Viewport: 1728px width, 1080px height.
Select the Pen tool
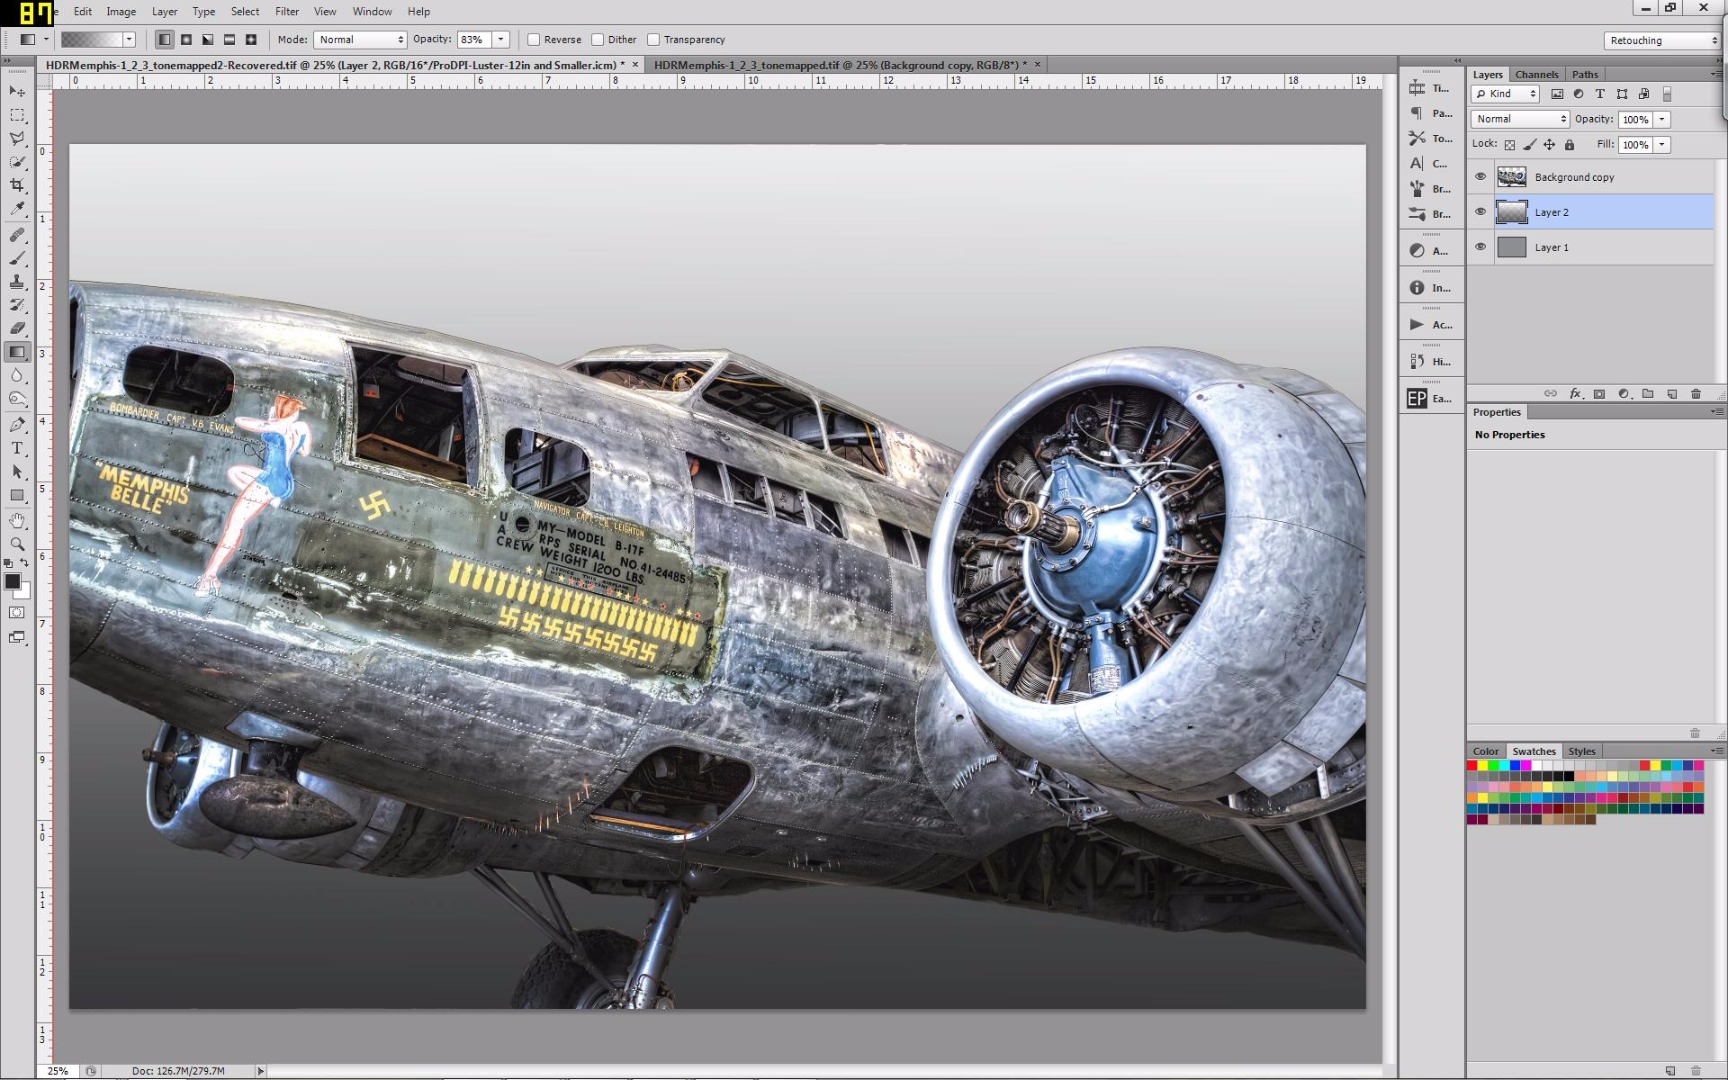tap(17, 425)
